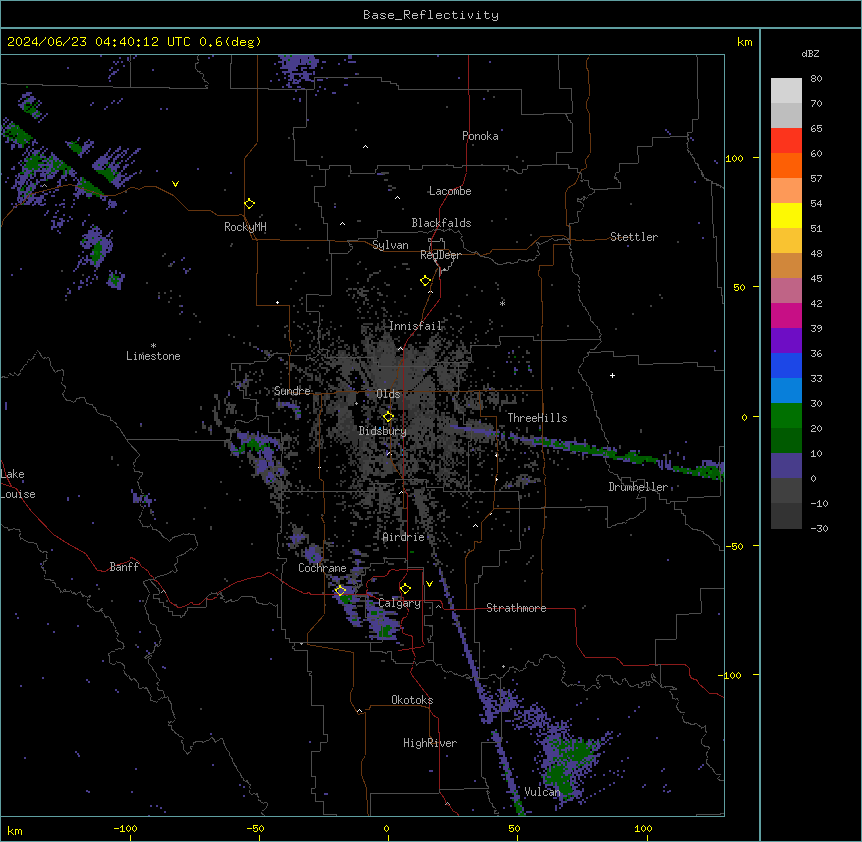Click the white caret marker west of Ponoka
Viewport: 862px width, 842px height.
click(x=365, y=147)
